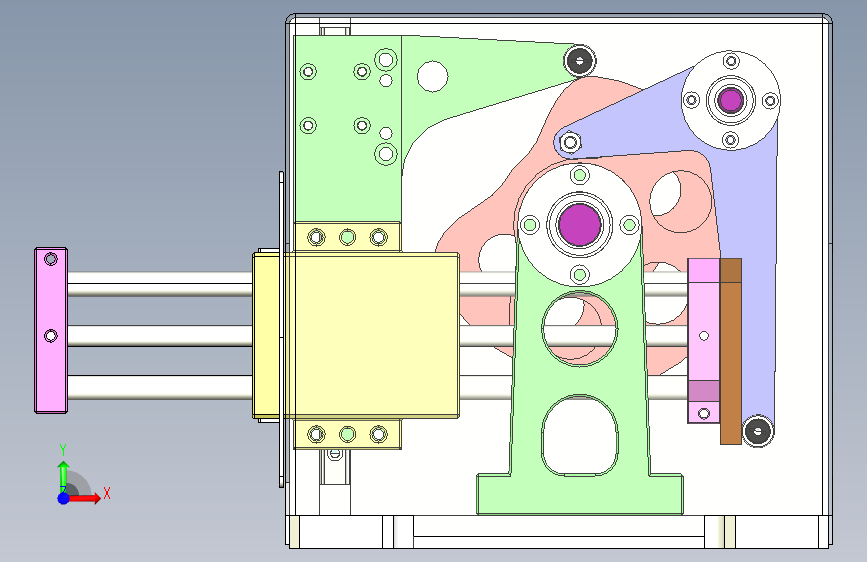Pick the black roller at the blue arm's lower end
The height and width of the screenshot is (562, 867).
[x=758, y=431]
